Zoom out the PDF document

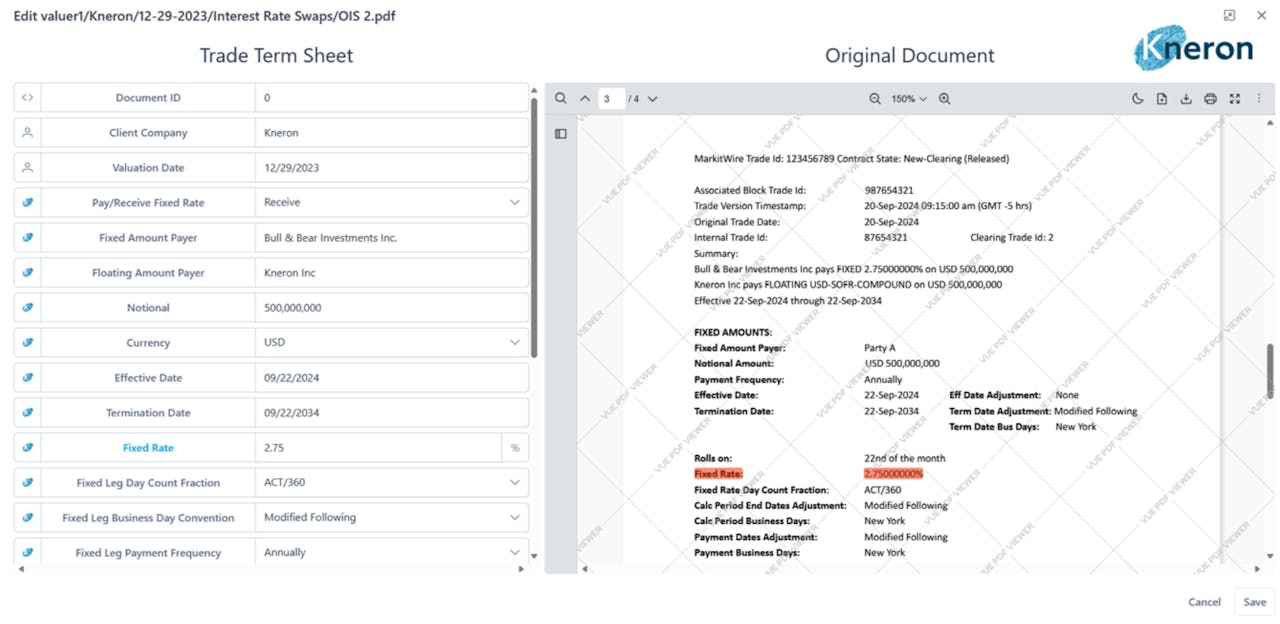pyautogui.click(x=875, y=99)
